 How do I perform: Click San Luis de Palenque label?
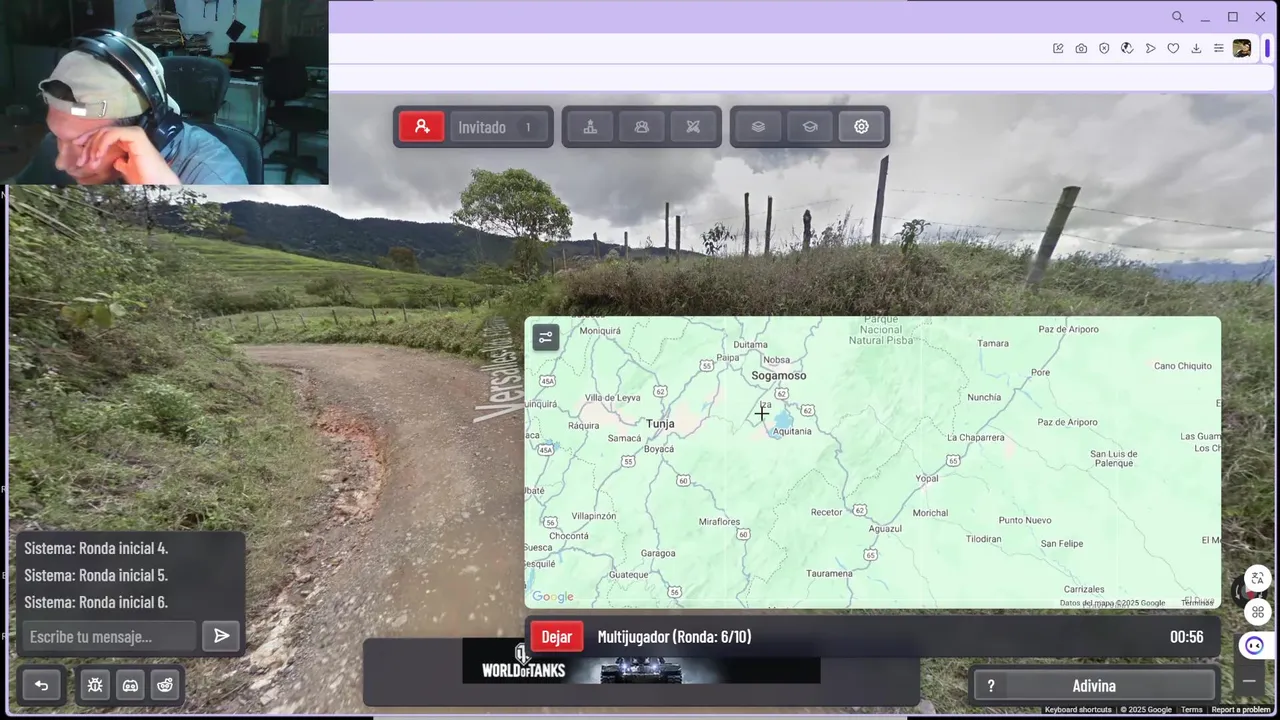[1113, 459]
